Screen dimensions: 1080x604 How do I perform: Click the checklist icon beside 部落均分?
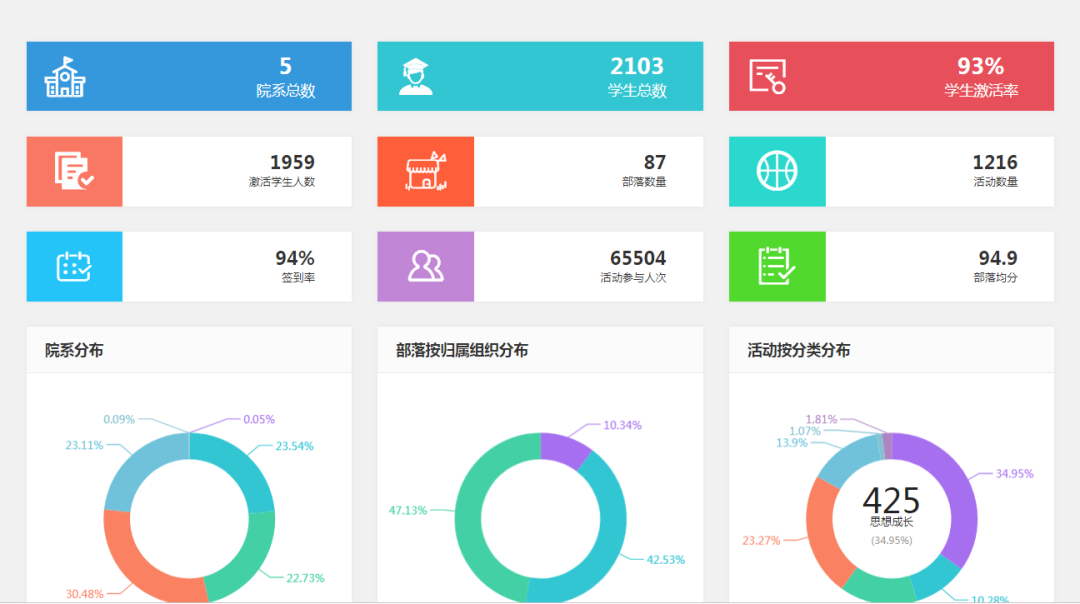pos(777,267)
